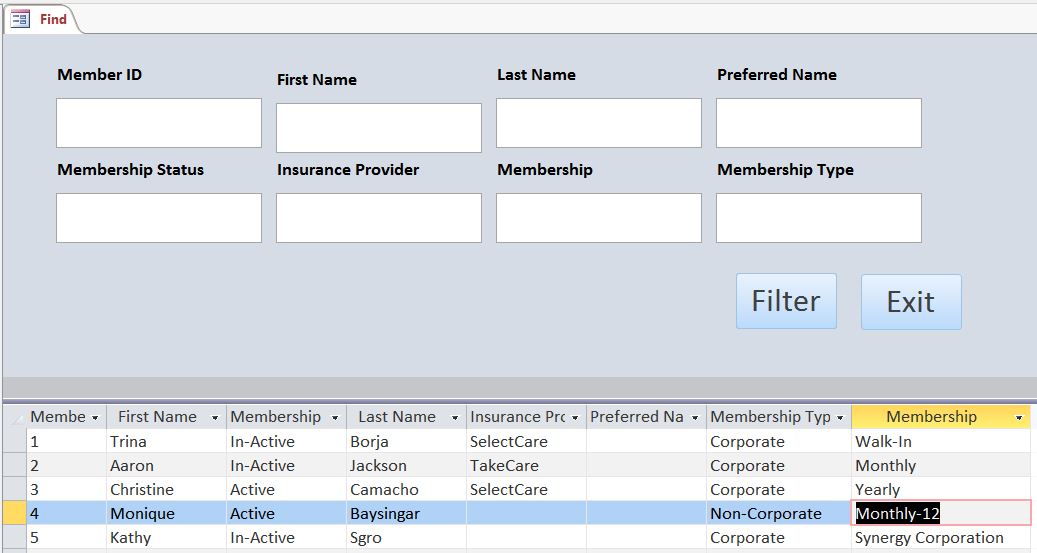Select the First Name column header
This screenshot has width=1037, height=553.
point(166,417)
